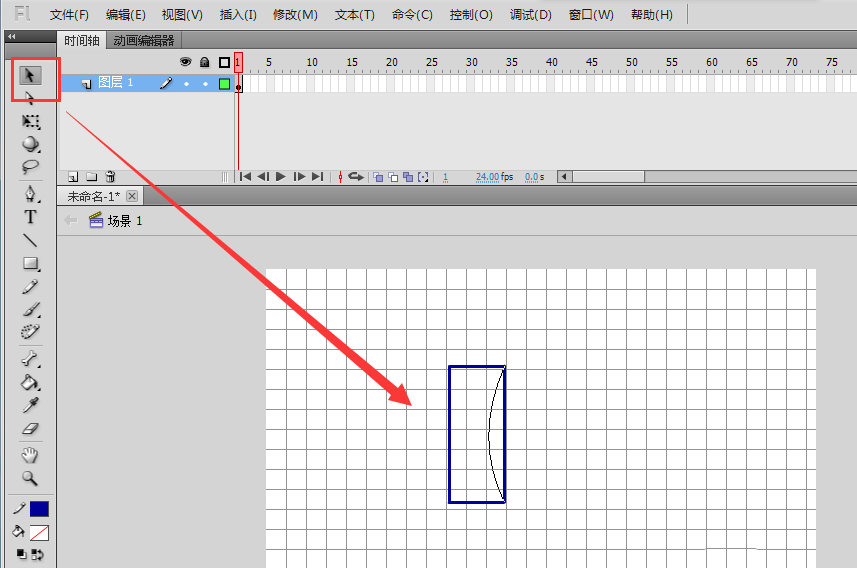This screenshot has height=568, width=857.
Task: Select the 未命名-1* document tab
Action: pos(93,196)
